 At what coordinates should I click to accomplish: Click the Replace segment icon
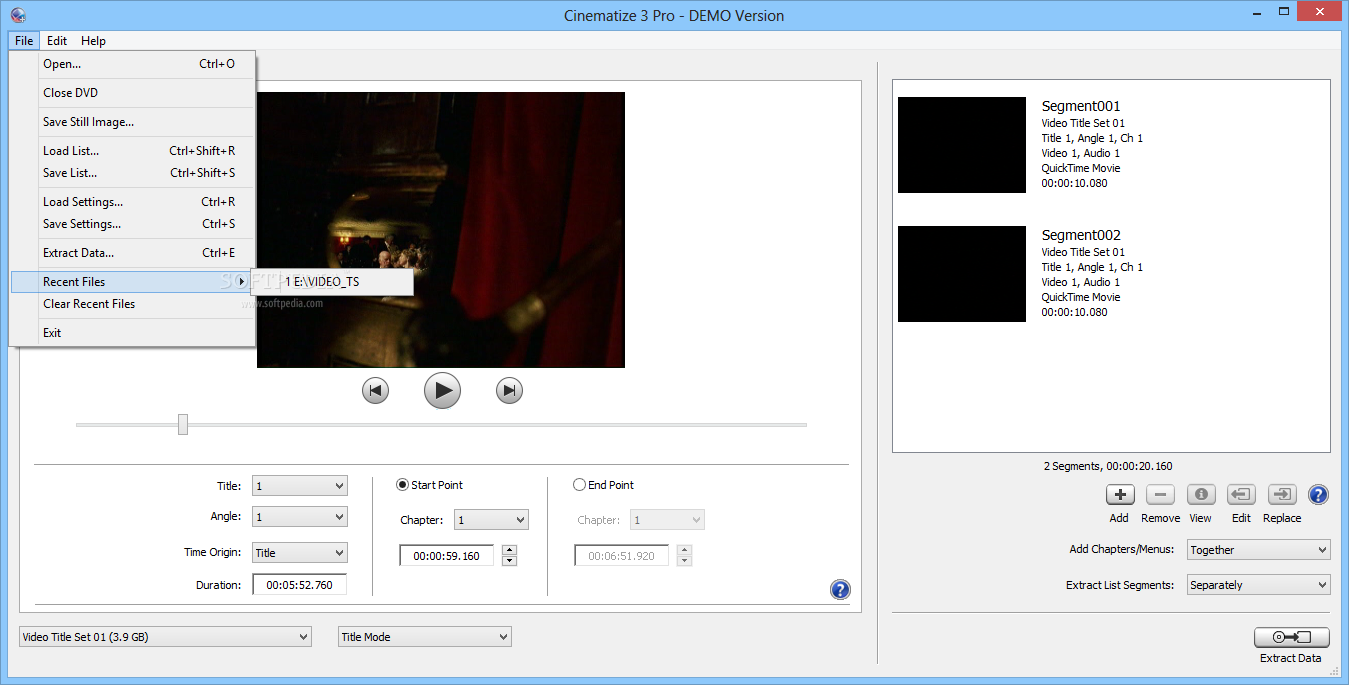click(x=1282, y=494)
